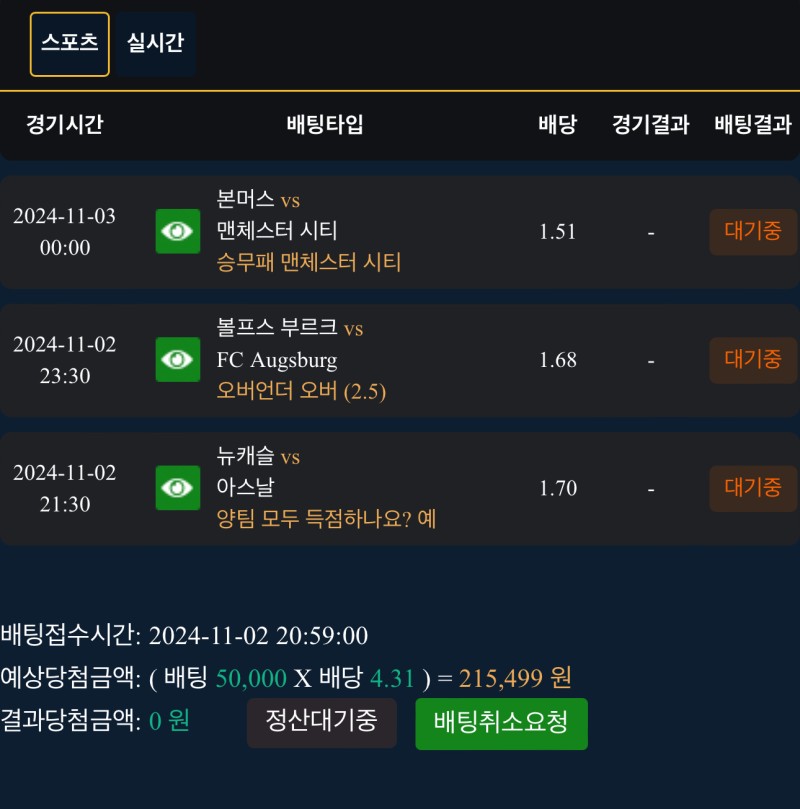This screenshot has width=800, height=809.
Task: Click the 경기시간 column header
Action: coord(65,125)
